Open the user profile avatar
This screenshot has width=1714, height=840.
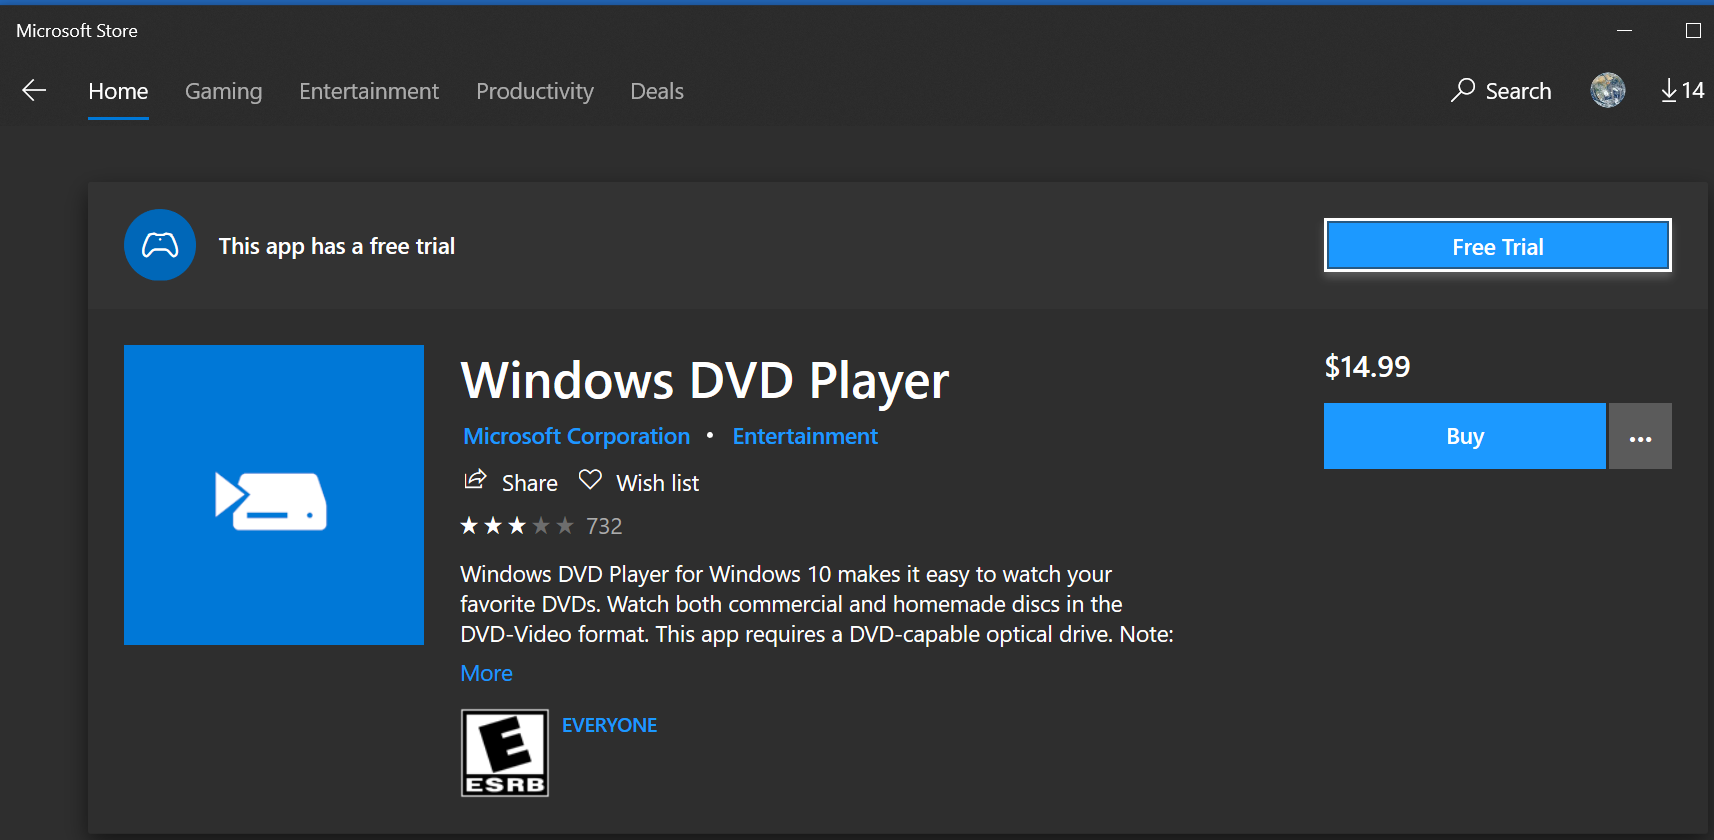click(1608, 90)
